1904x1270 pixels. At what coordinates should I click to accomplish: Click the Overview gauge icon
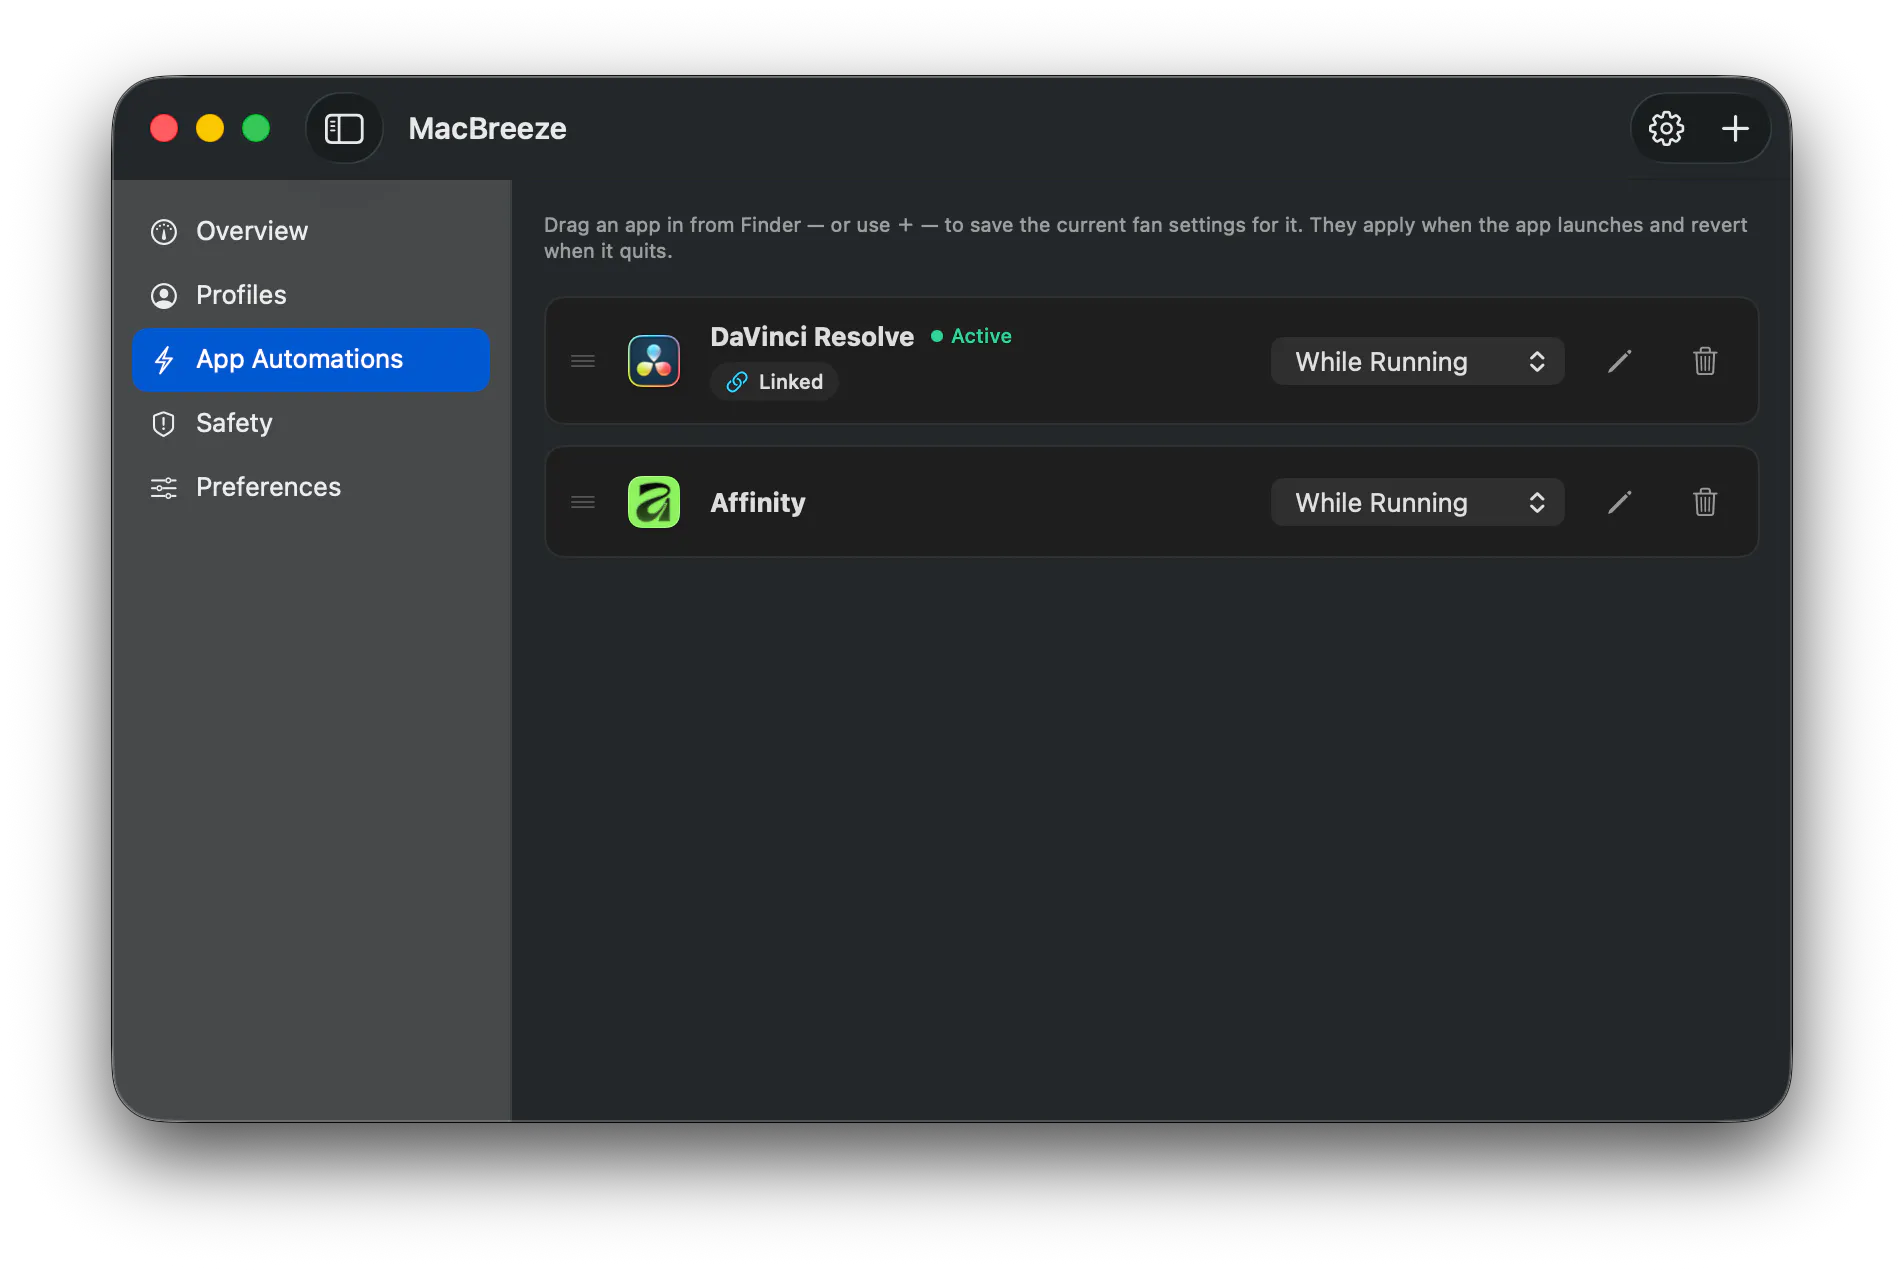click(164, 232)
